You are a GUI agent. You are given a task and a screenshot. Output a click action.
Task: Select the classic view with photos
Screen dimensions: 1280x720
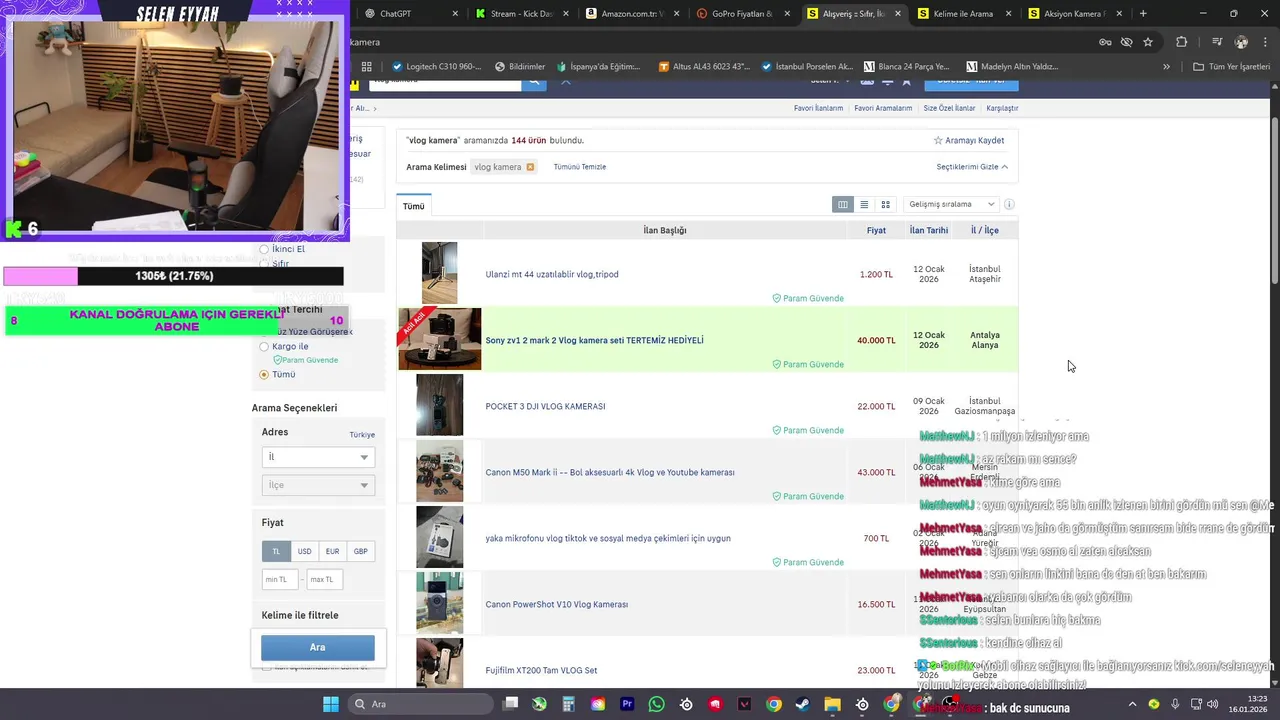pos(843,204)
